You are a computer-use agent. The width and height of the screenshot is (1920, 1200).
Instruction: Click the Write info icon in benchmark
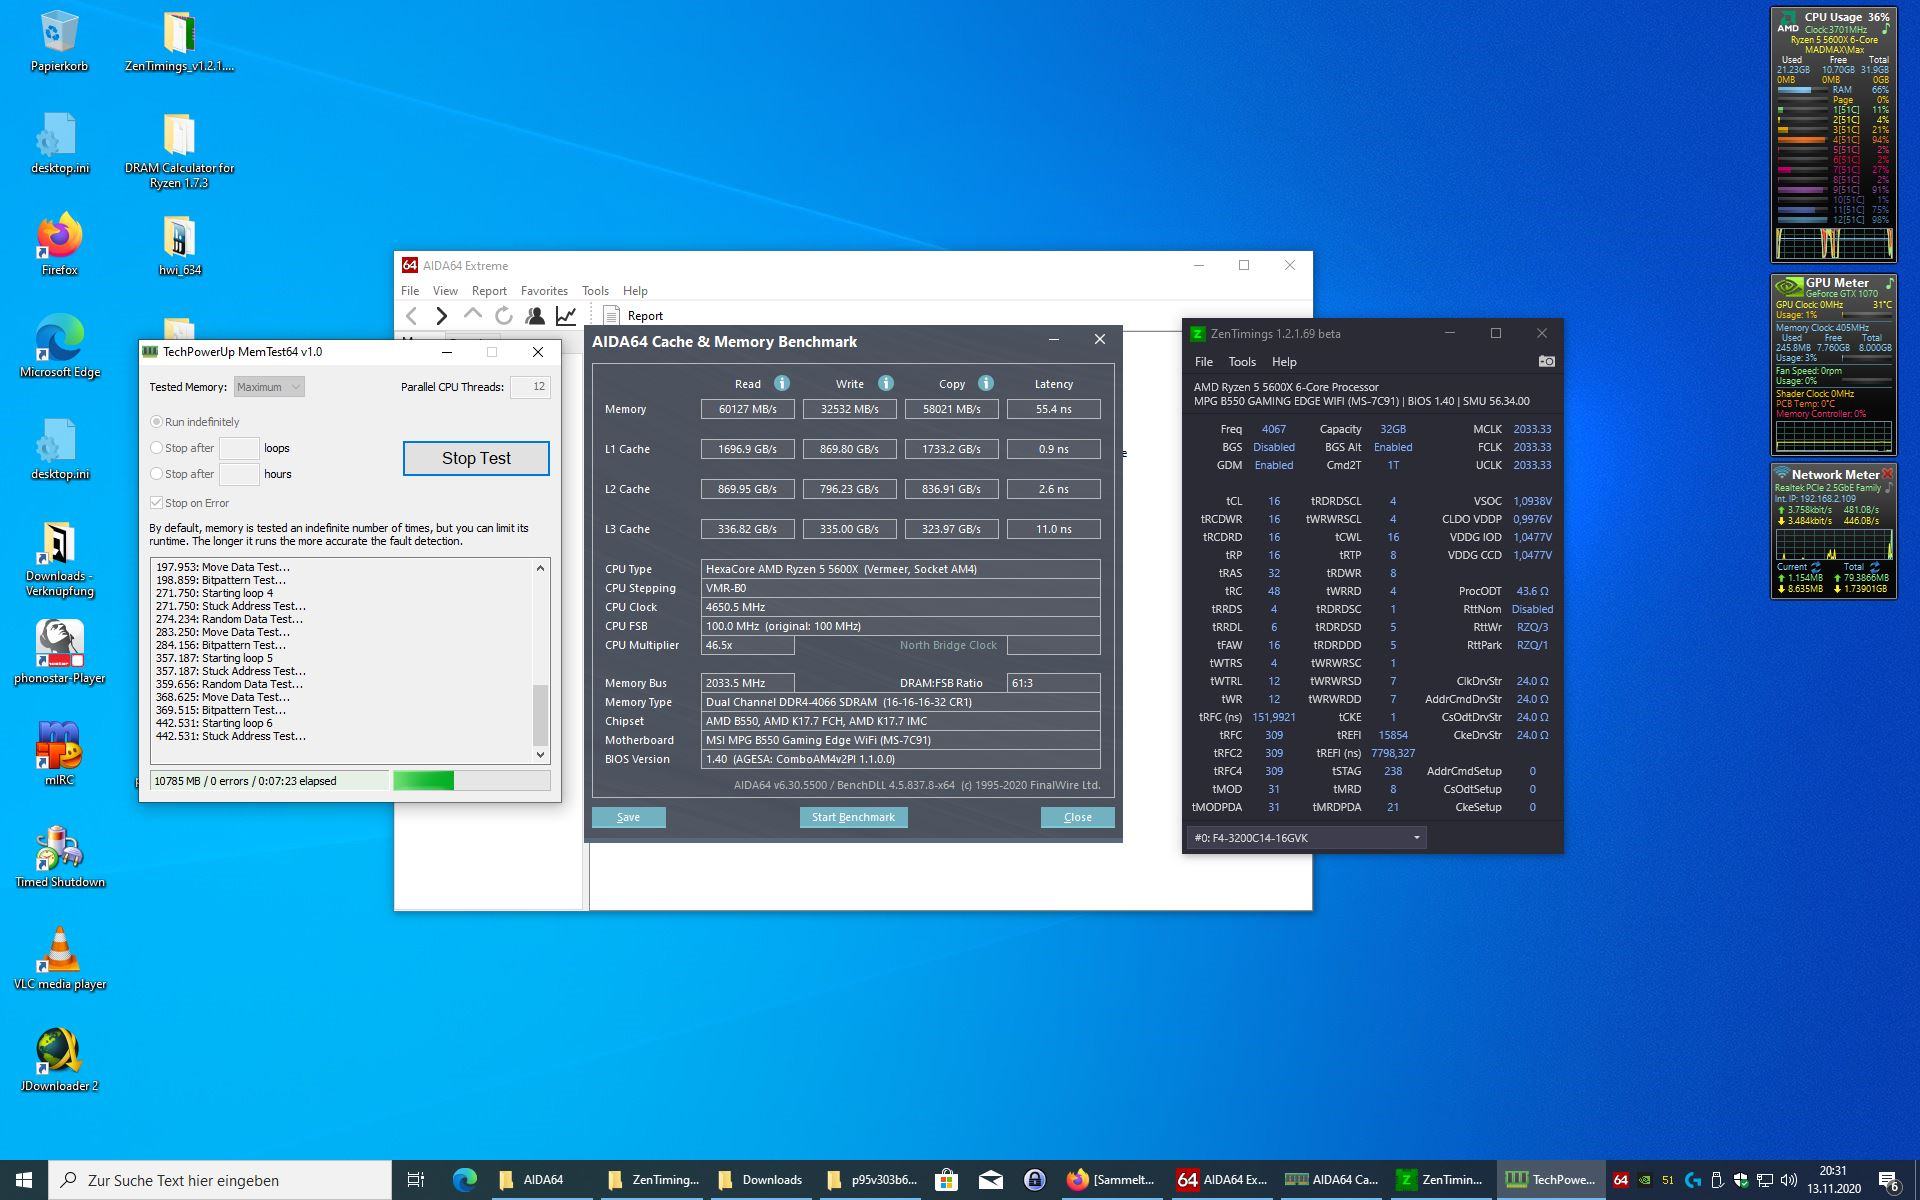[885, 383]
